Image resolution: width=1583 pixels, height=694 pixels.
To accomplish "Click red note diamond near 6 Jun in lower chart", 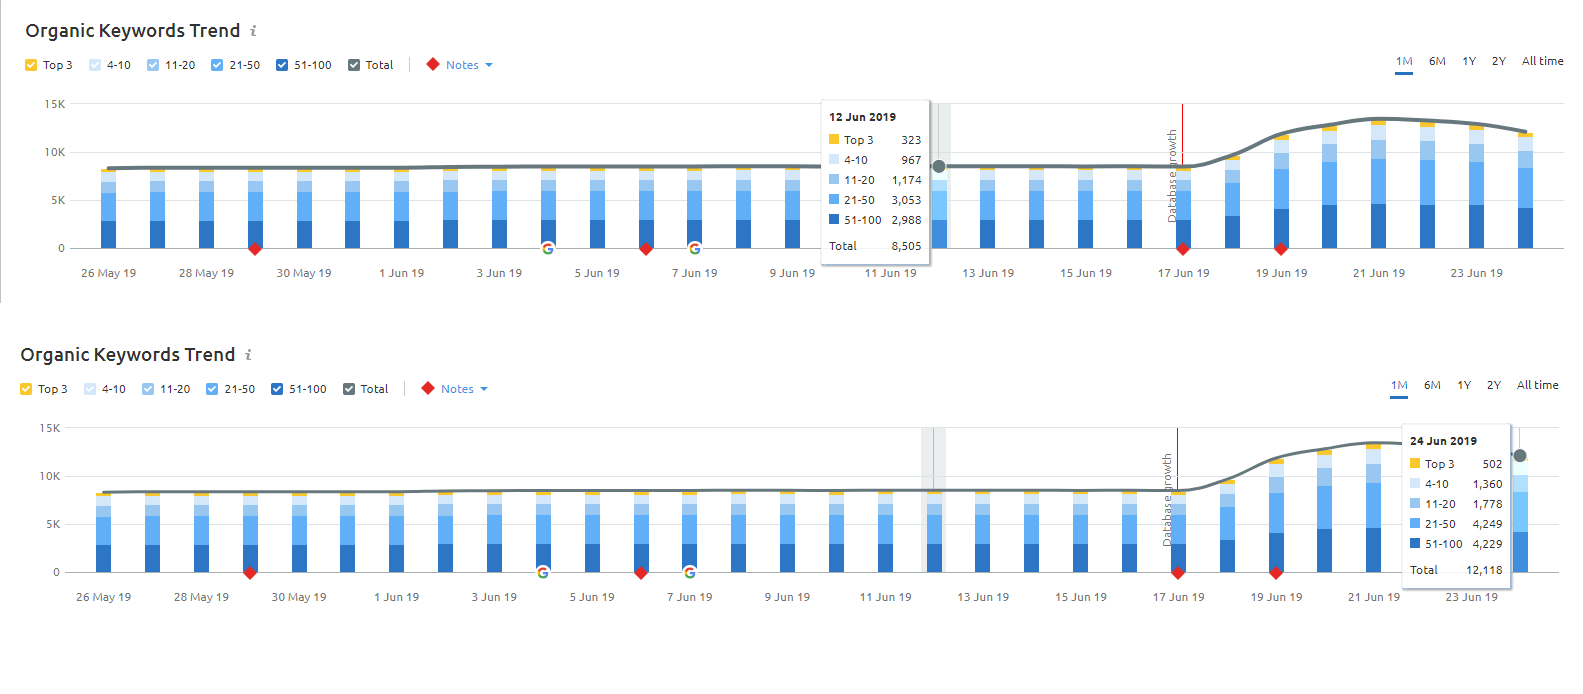I will tap(641, 573).
